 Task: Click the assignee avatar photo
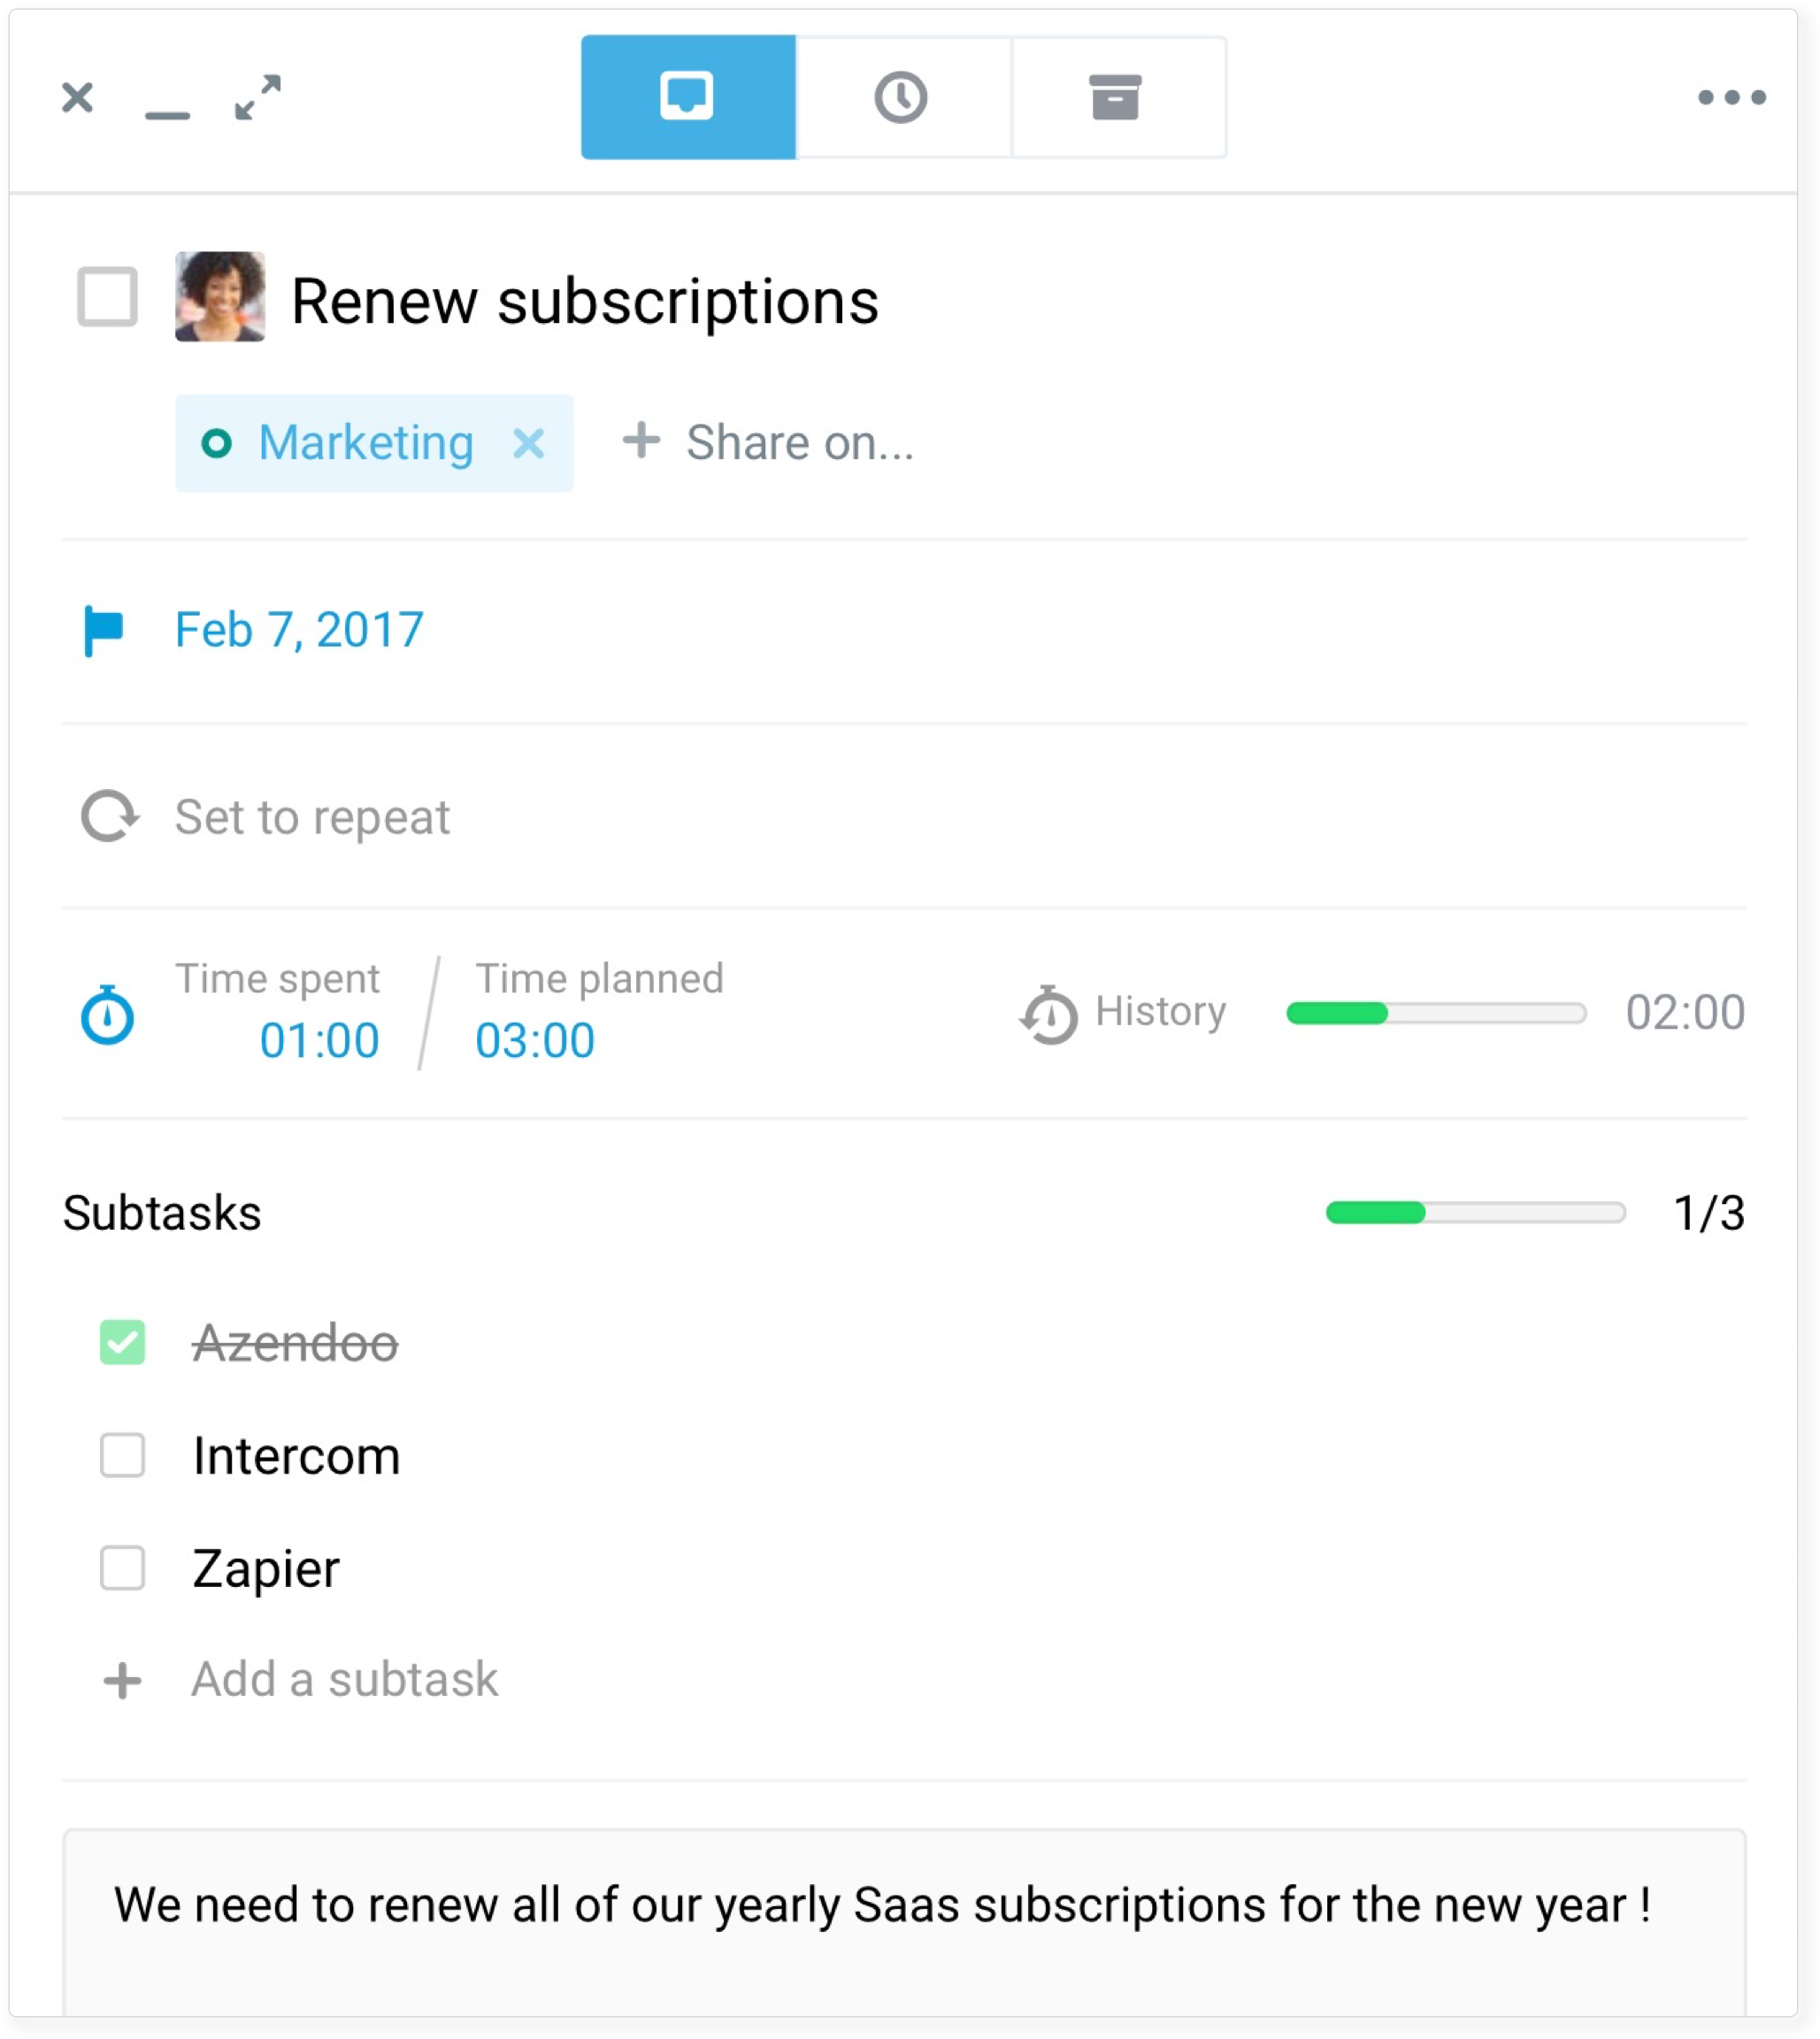(220, 297)
